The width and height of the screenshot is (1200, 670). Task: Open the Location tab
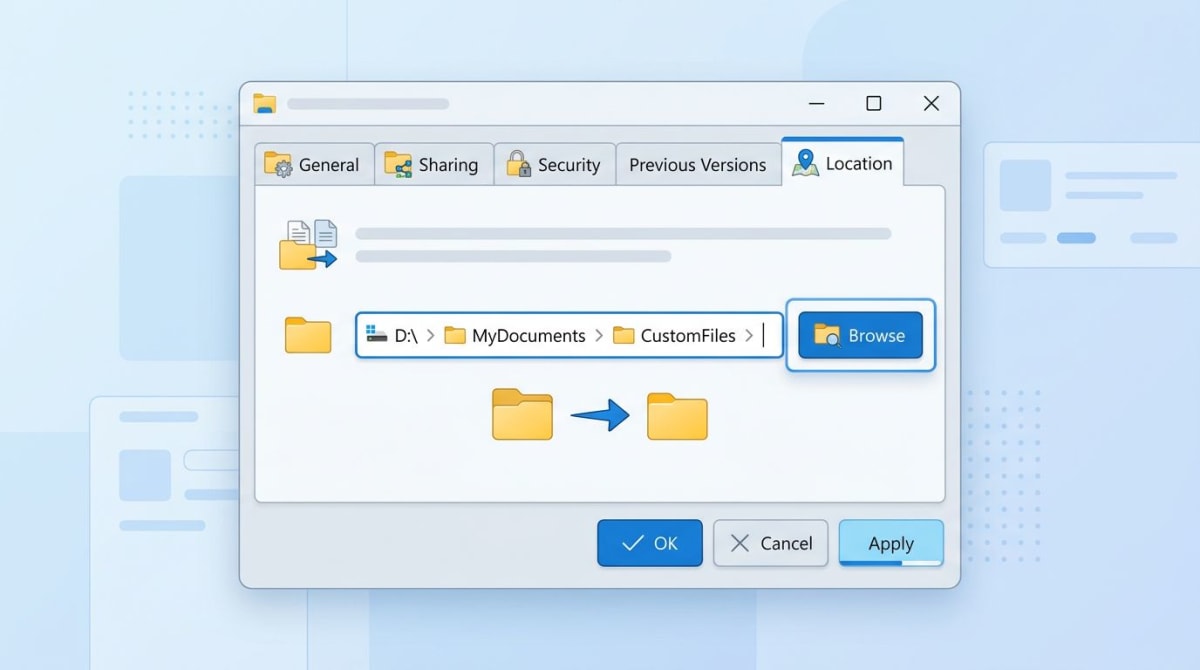pos(855,163)
